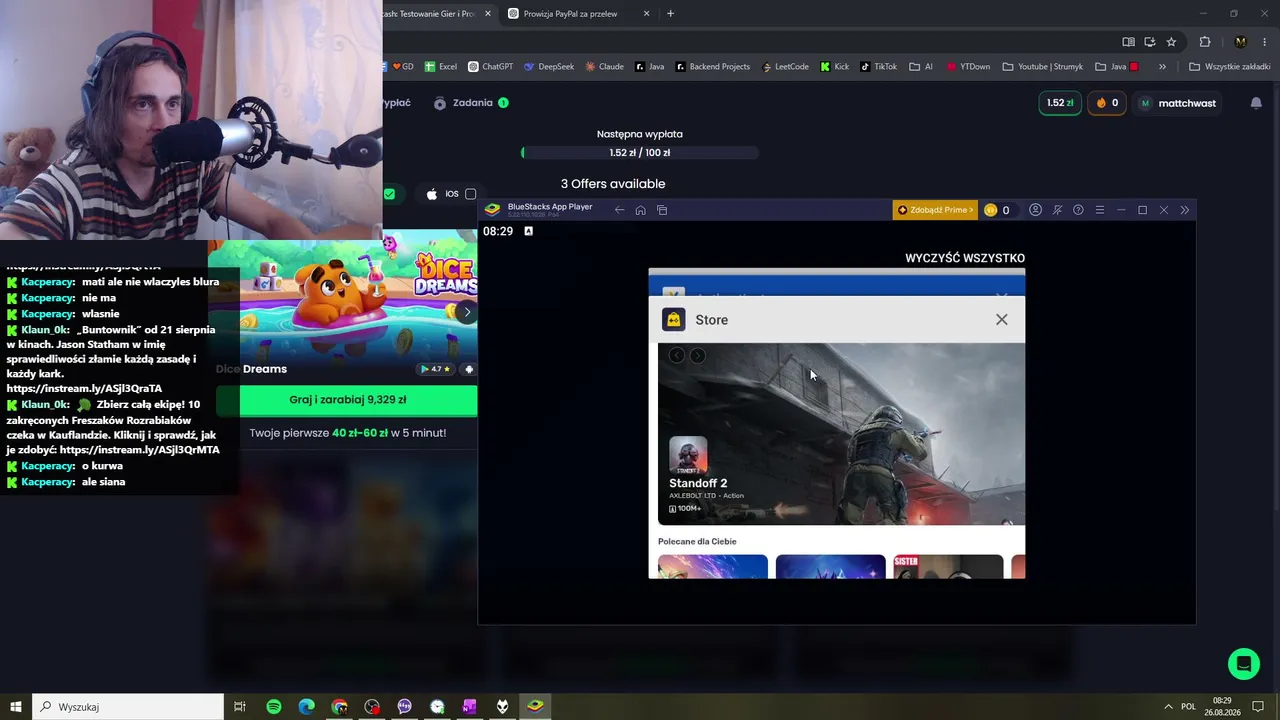Screen dimensions: 1280x720
Task: Tap WYCZYŚĆ WSZYSTKO to clear recents
Action: (965, 258)
